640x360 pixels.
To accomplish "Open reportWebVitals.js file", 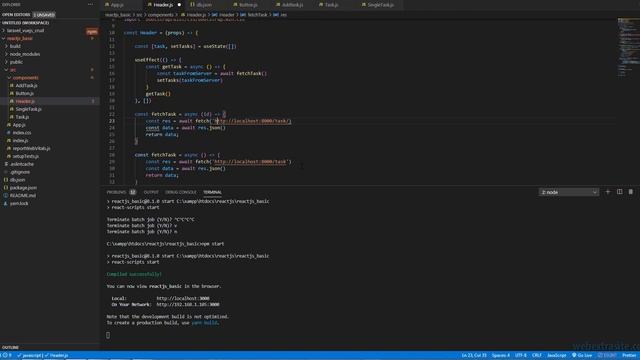I will pyautogui.click(x=31, y=149).
